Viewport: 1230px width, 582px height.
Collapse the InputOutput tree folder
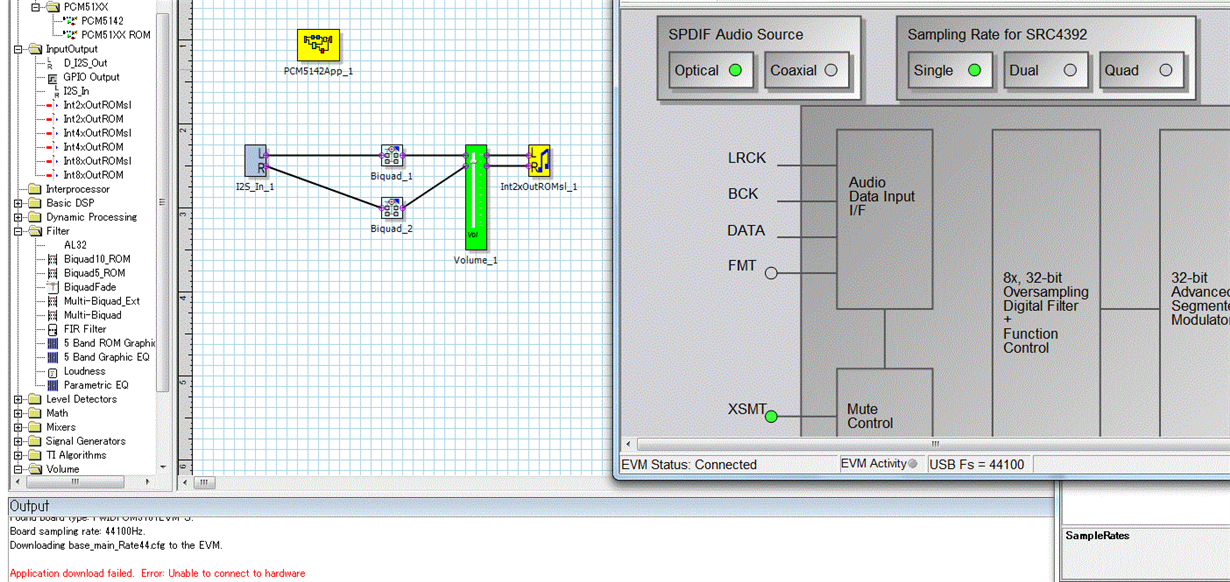(19, 48)
